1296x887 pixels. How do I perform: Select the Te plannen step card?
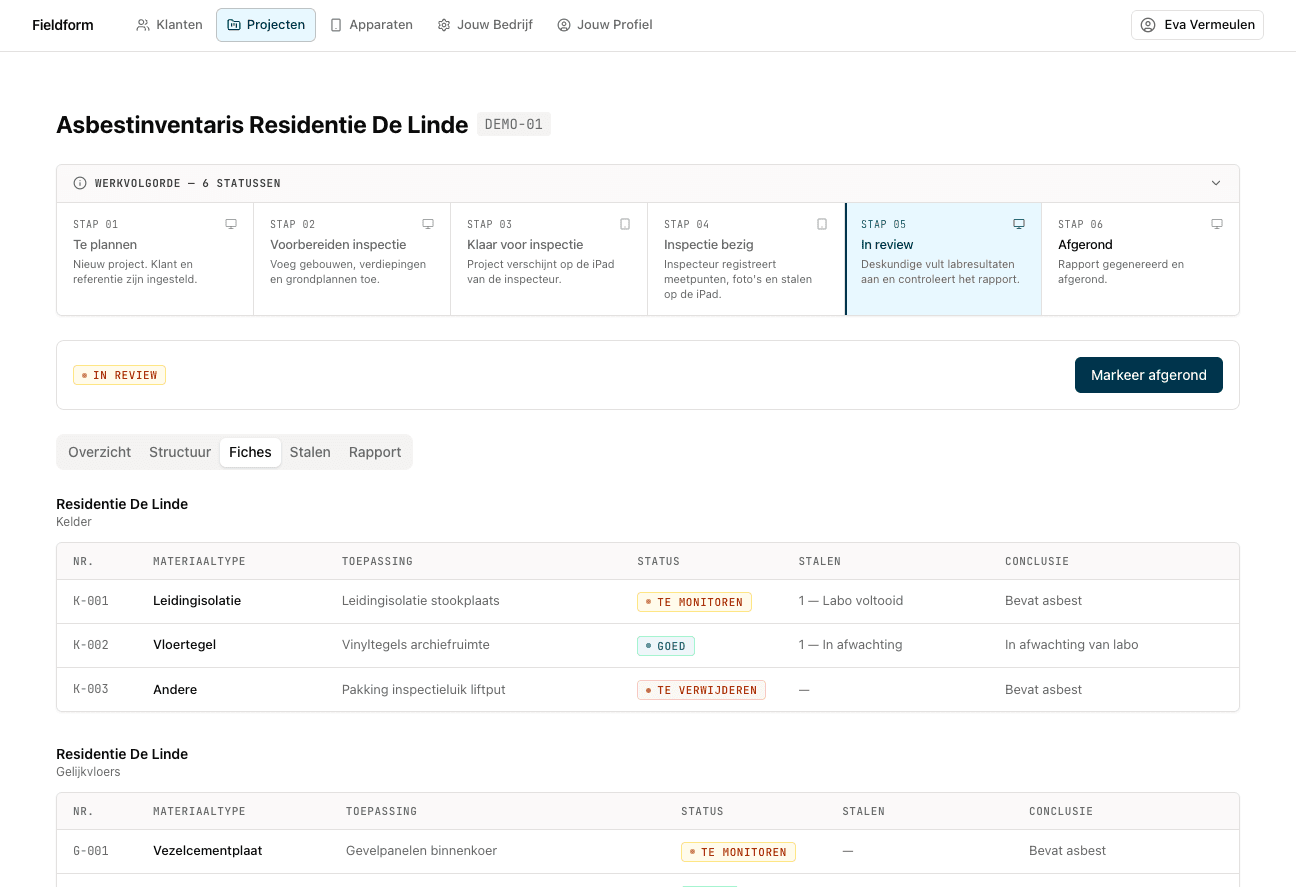coord(155,259)
